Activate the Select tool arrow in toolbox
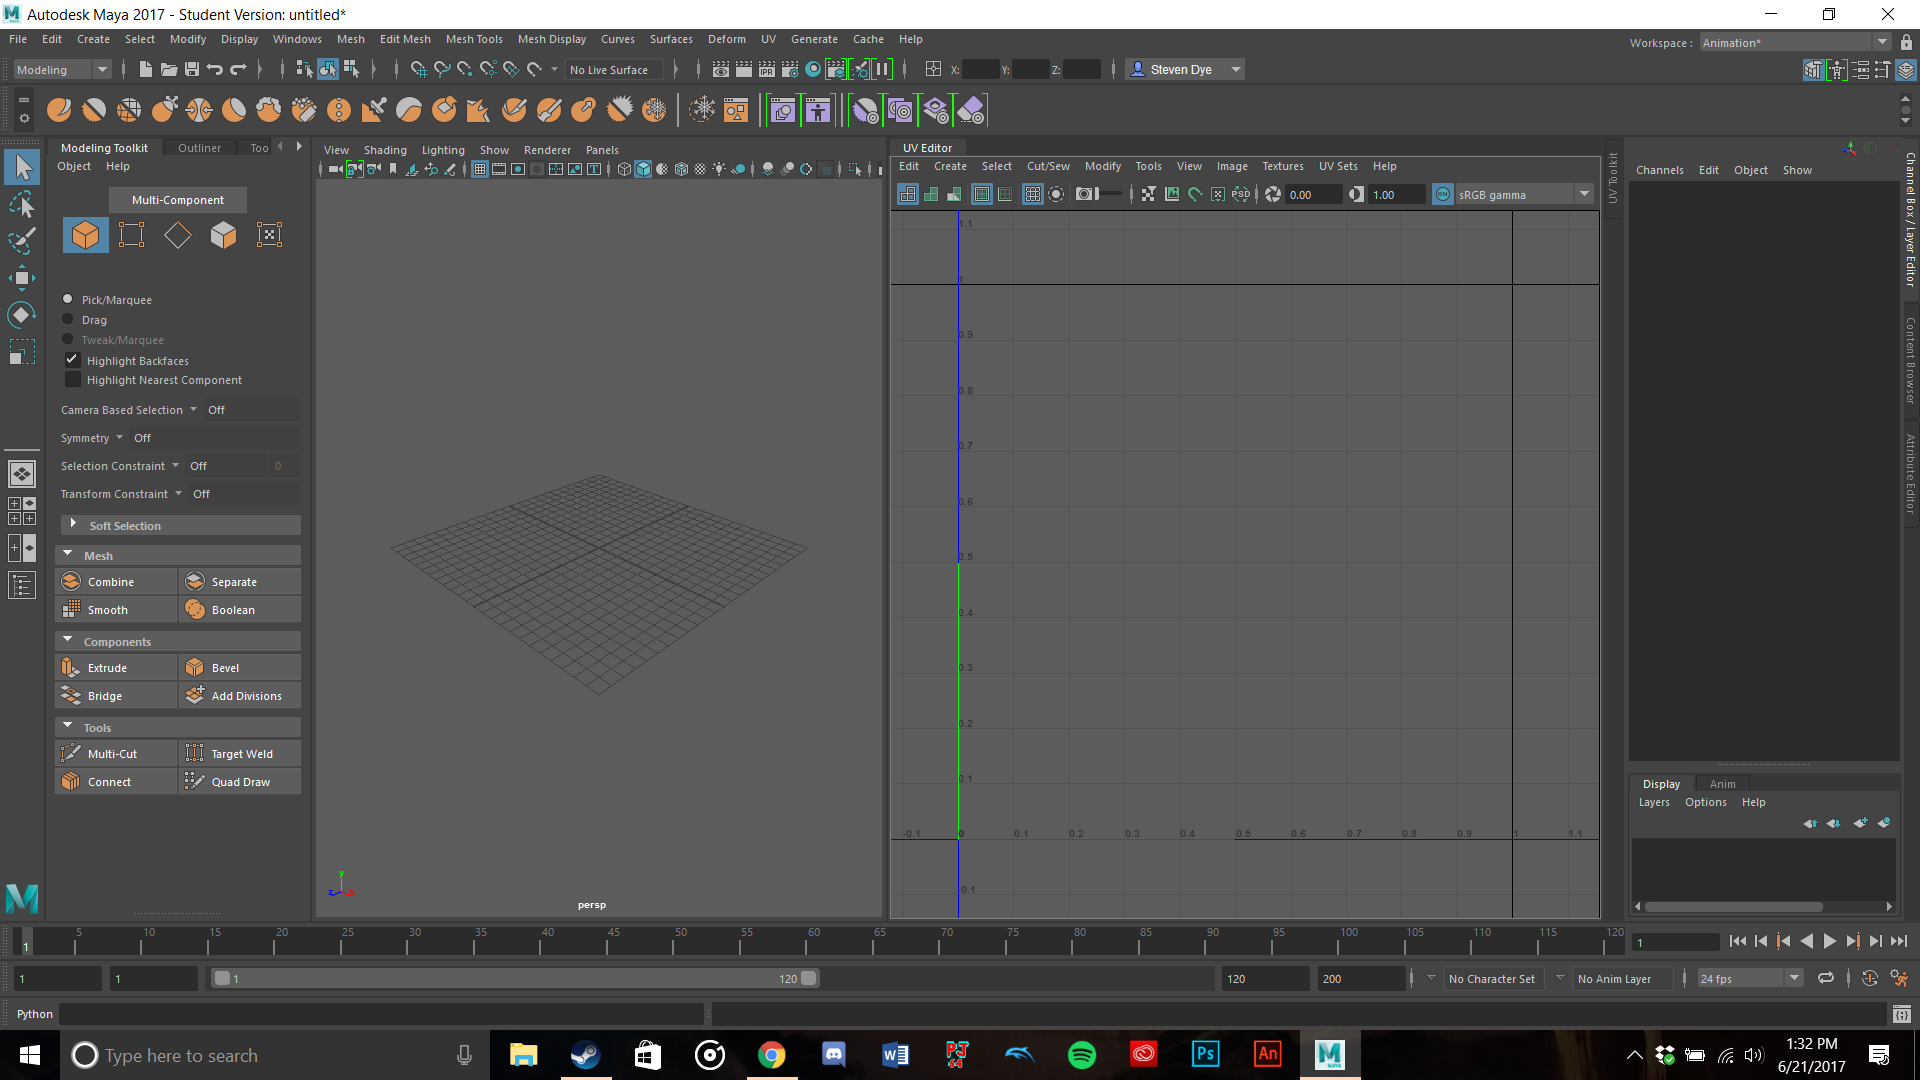Image resolution: width=1920 pixels, height=1080 pixels. pos(22,167)
